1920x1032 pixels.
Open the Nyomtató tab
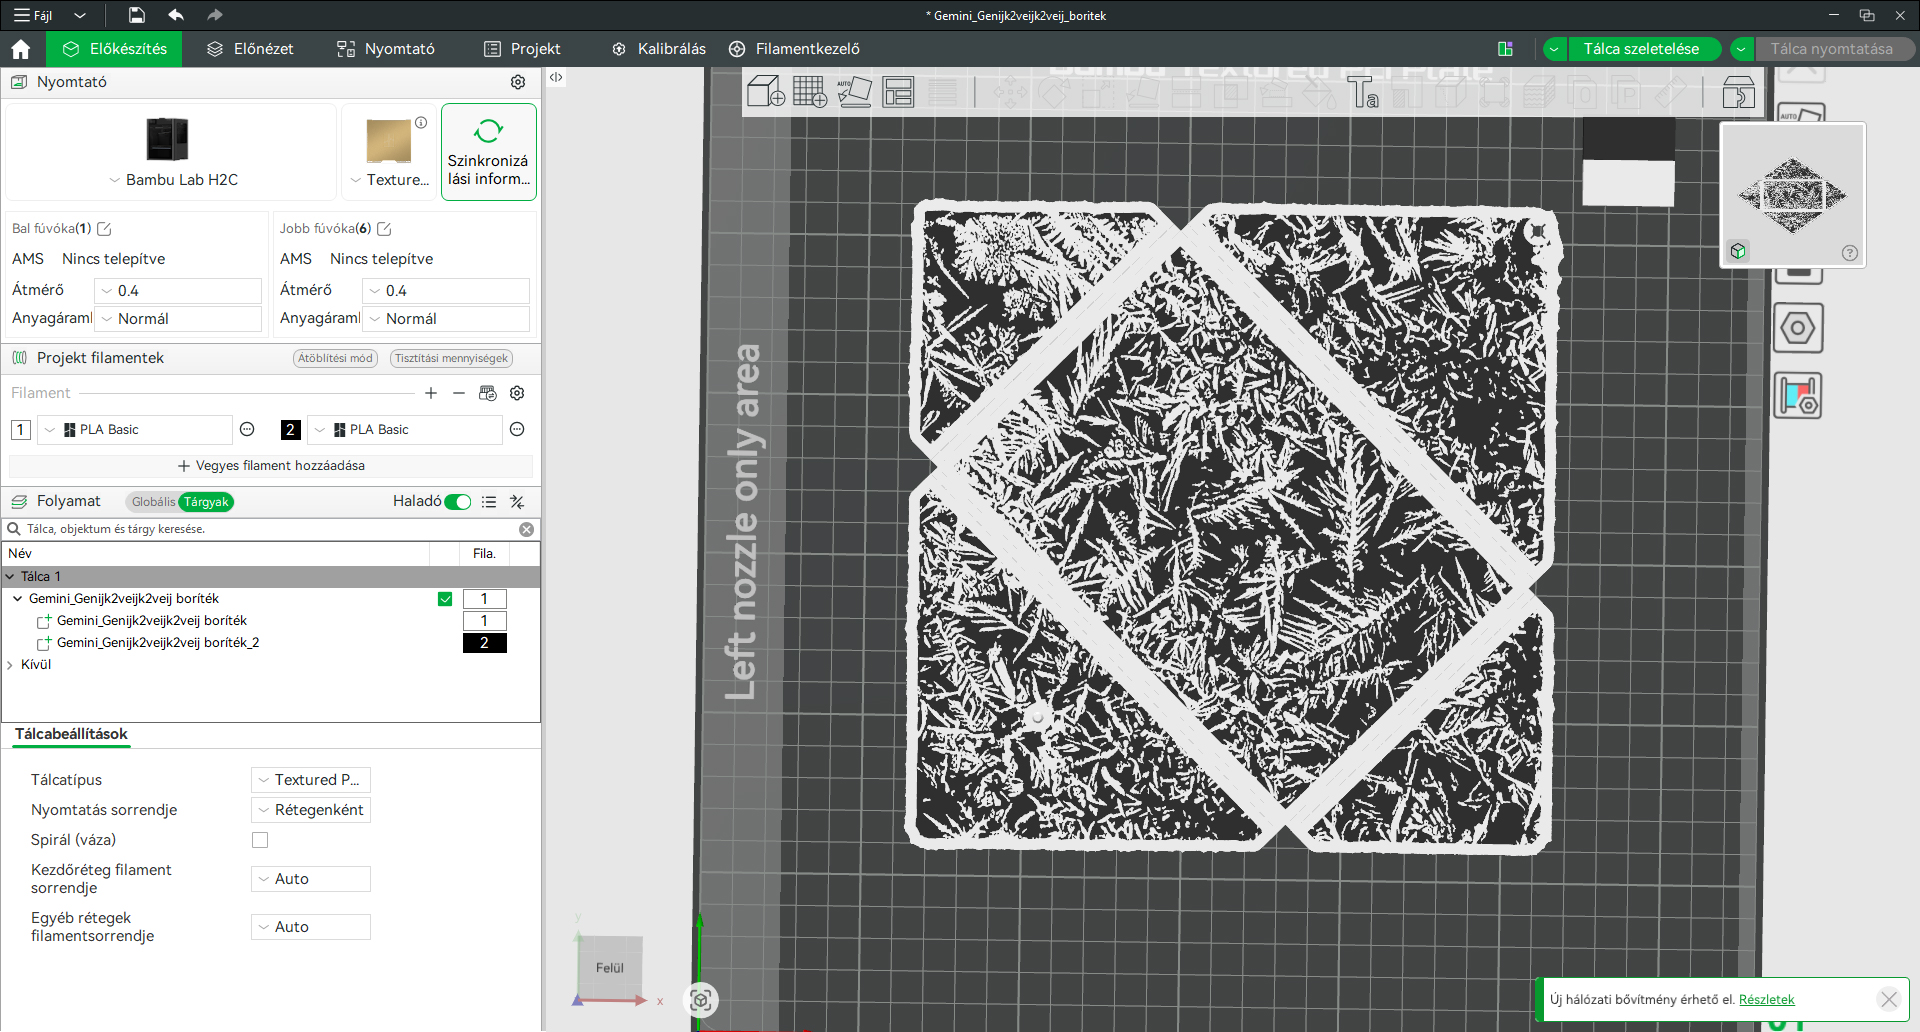pos(386,49)
